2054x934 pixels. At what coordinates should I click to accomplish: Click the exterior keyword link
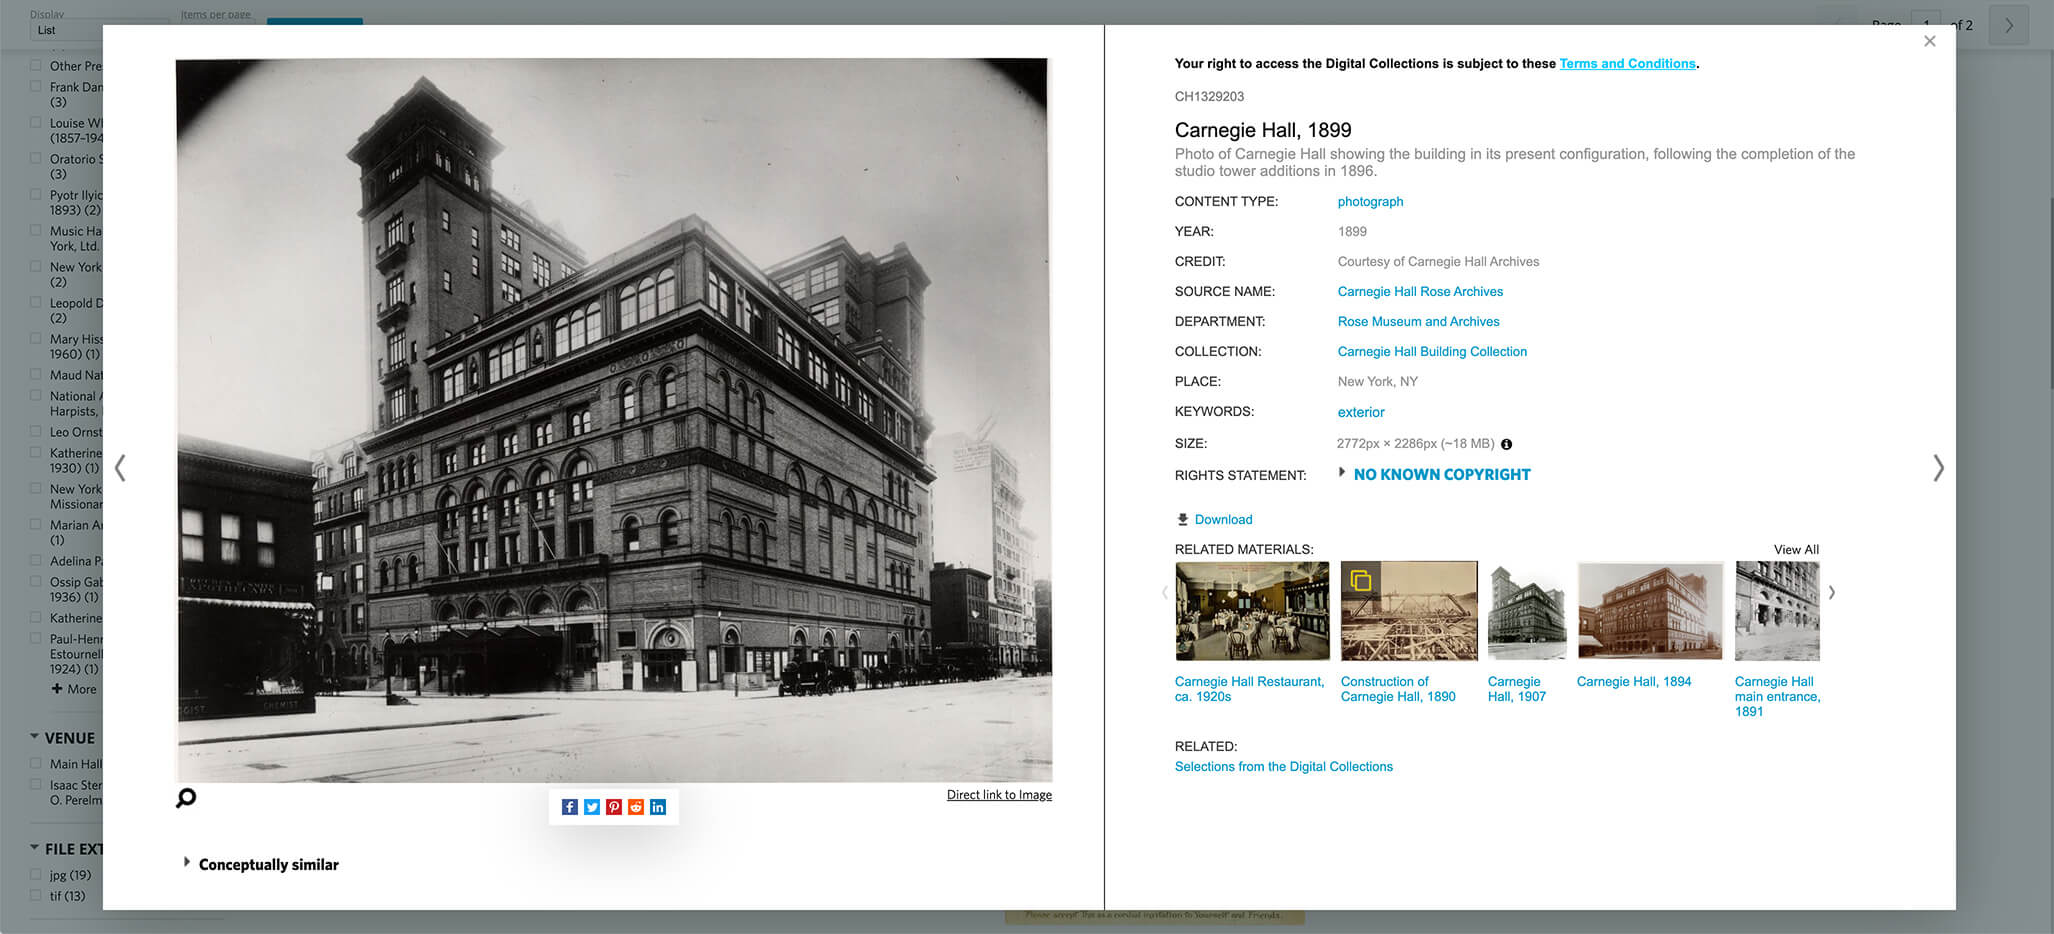[x=1361, y=412]
